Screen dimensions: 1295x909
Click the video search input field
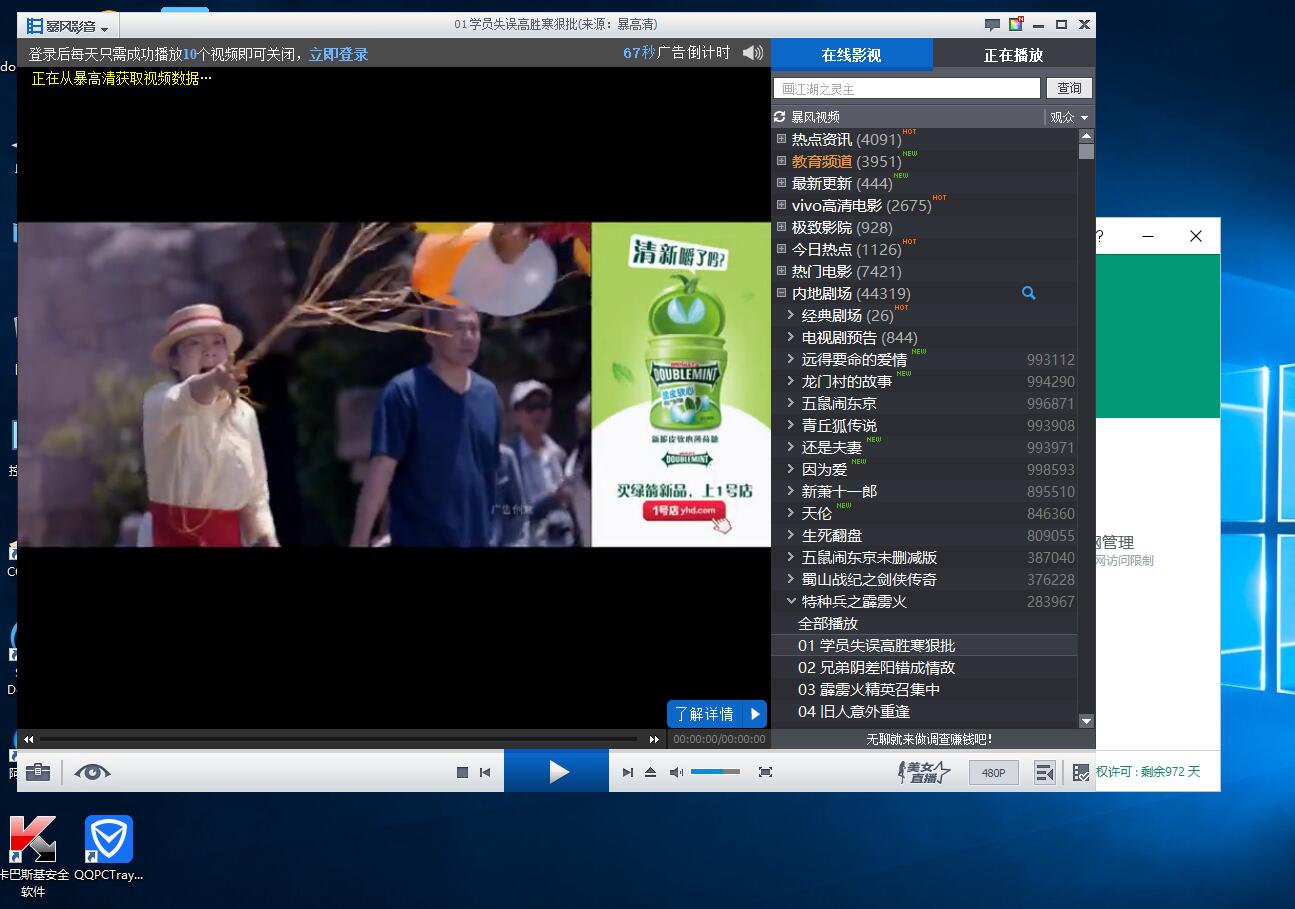click(907, 89)
